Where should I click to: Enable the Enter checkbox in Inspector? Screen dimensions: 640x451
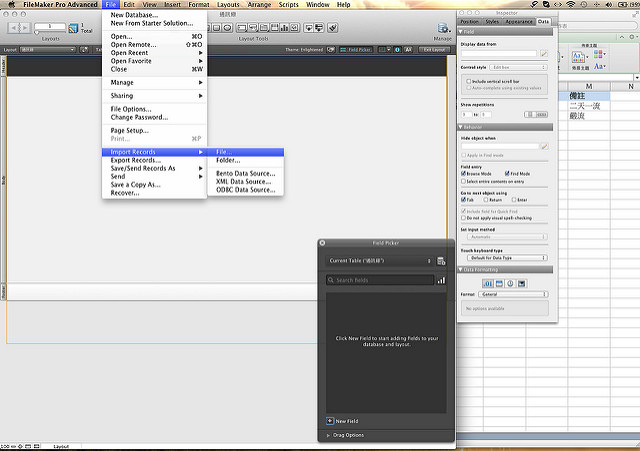(x=514, y=200)
